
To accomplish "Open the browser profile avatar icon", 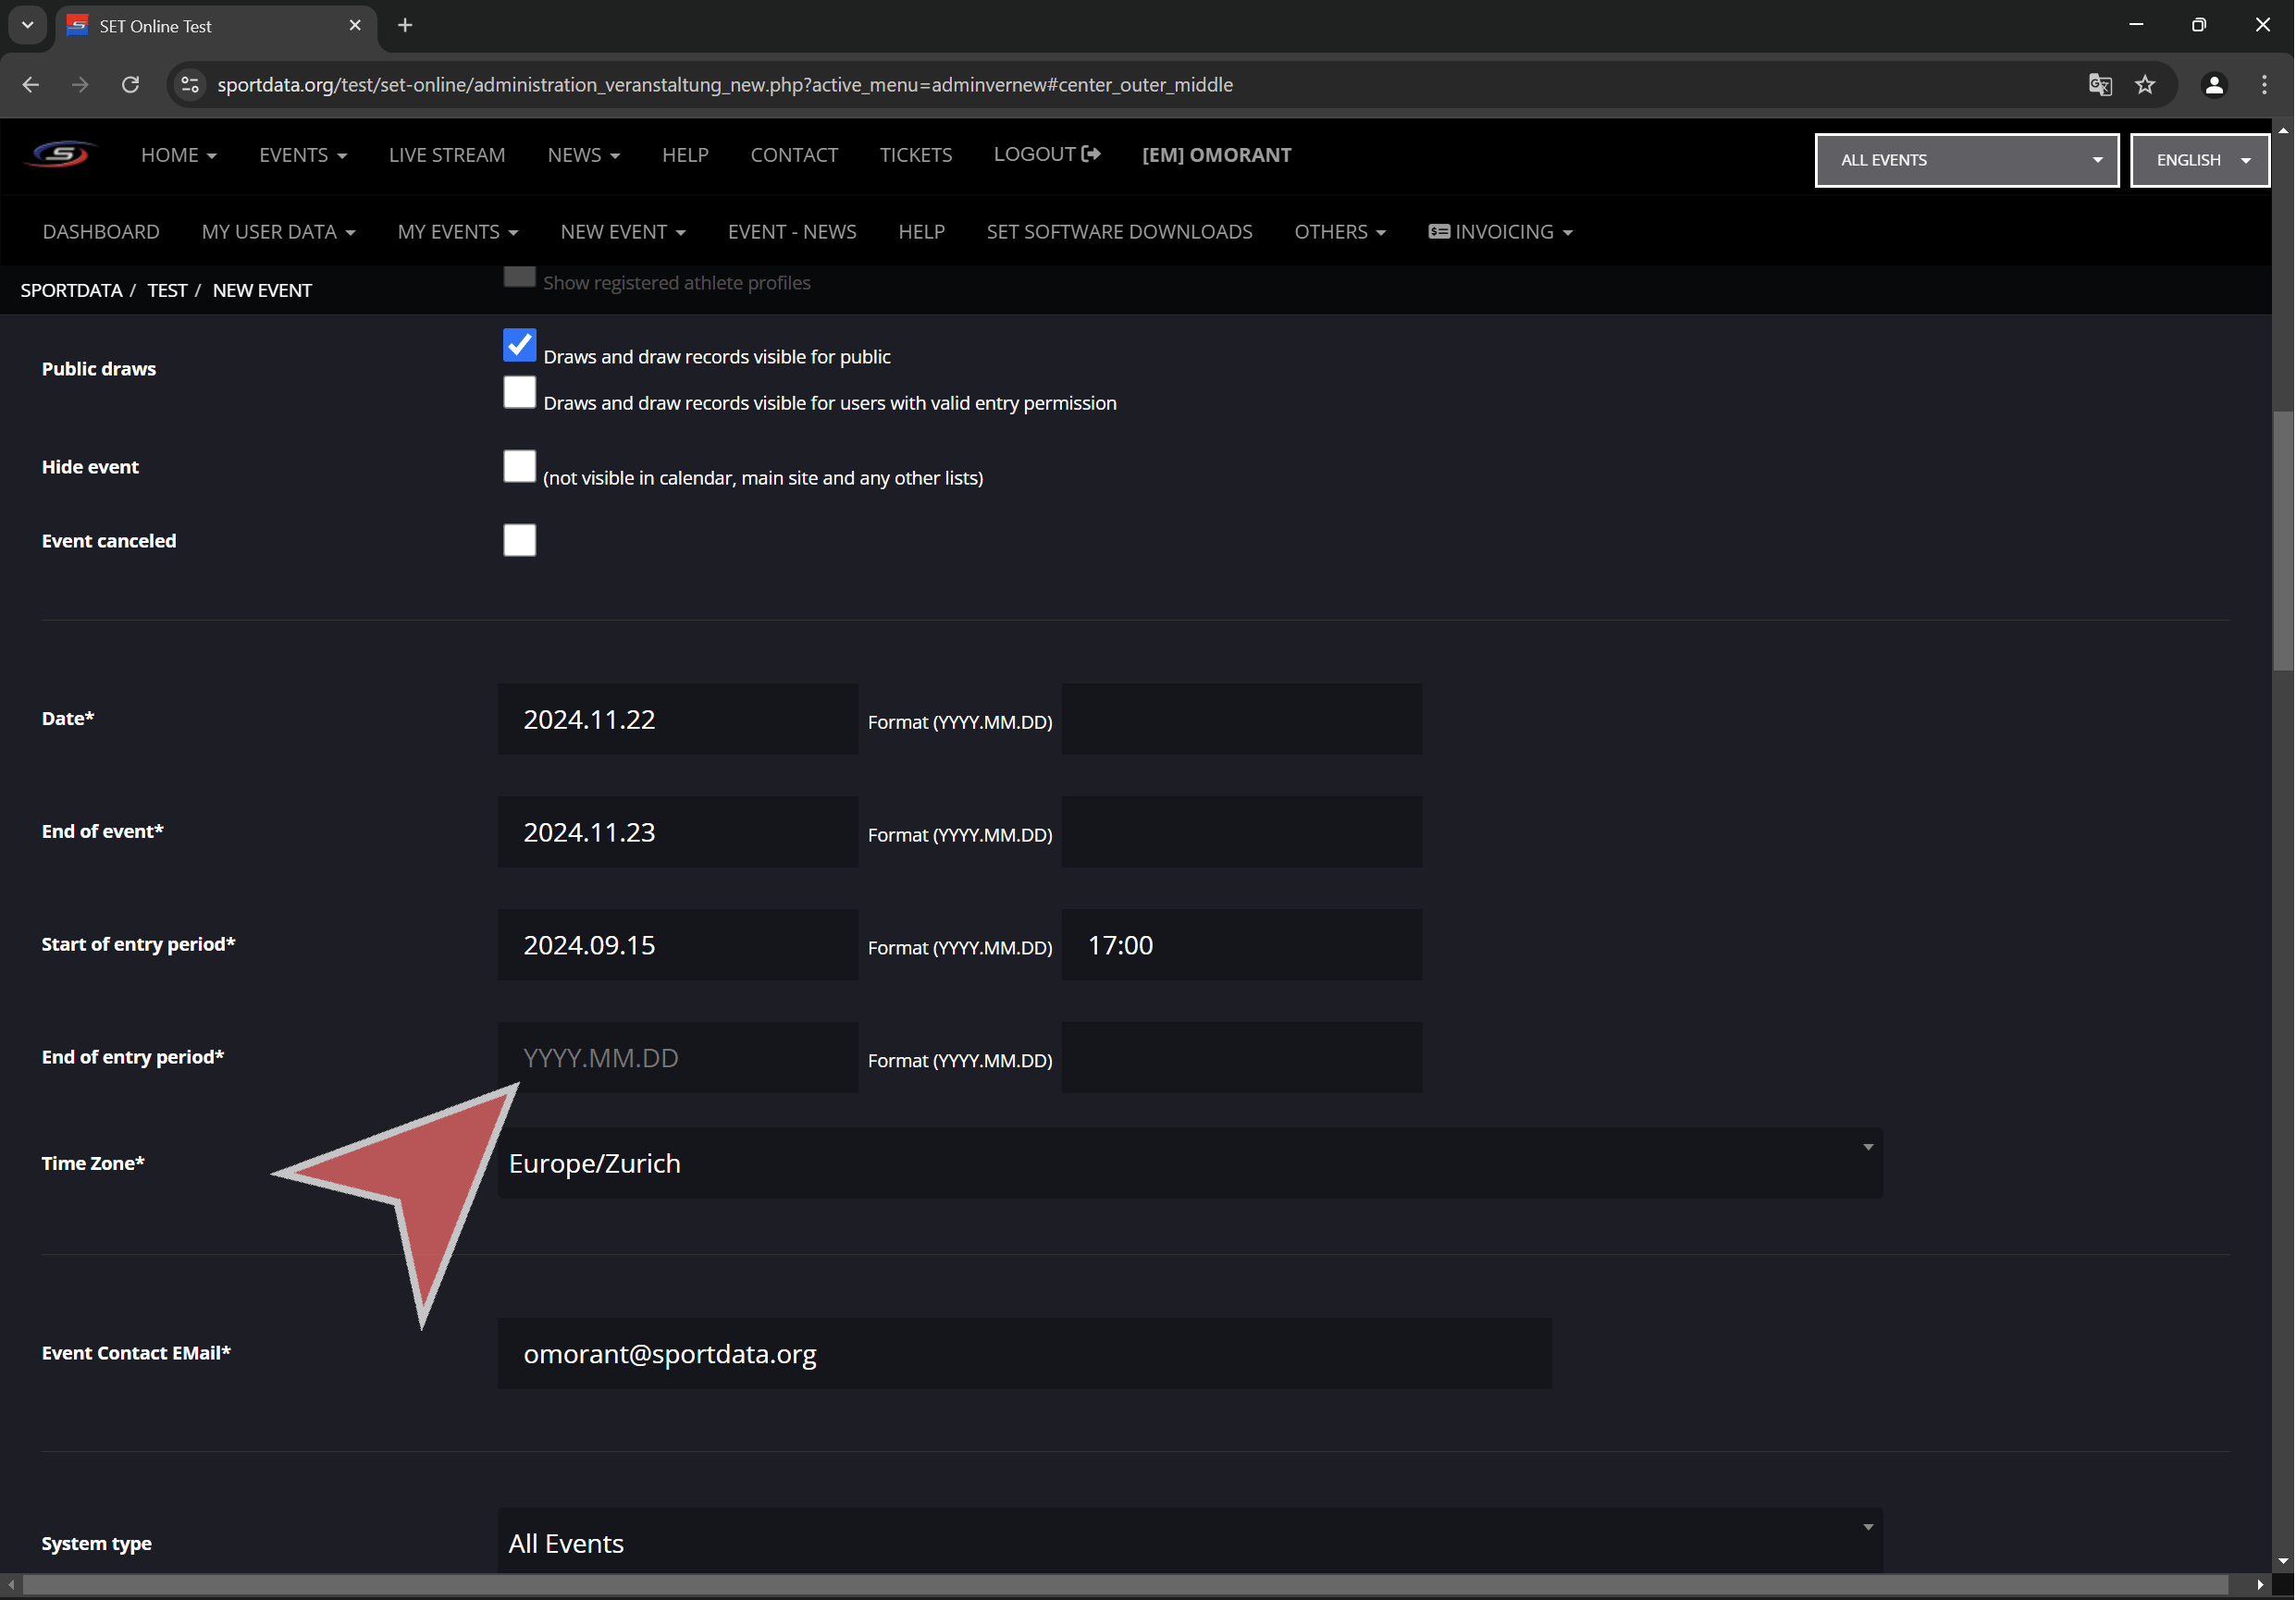I will click(x=2213, y=85).
